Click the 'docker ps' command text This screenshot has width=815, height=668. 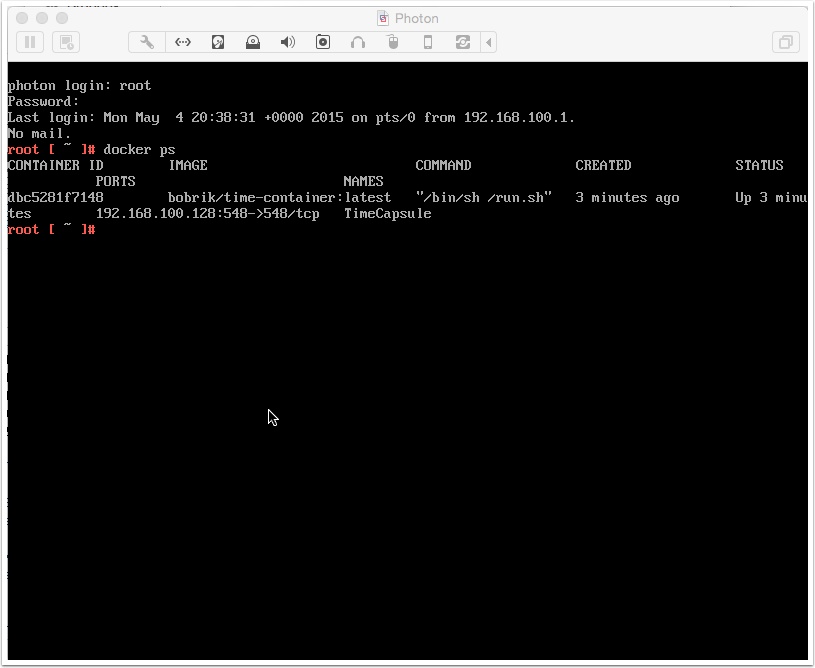pos(139,150)
